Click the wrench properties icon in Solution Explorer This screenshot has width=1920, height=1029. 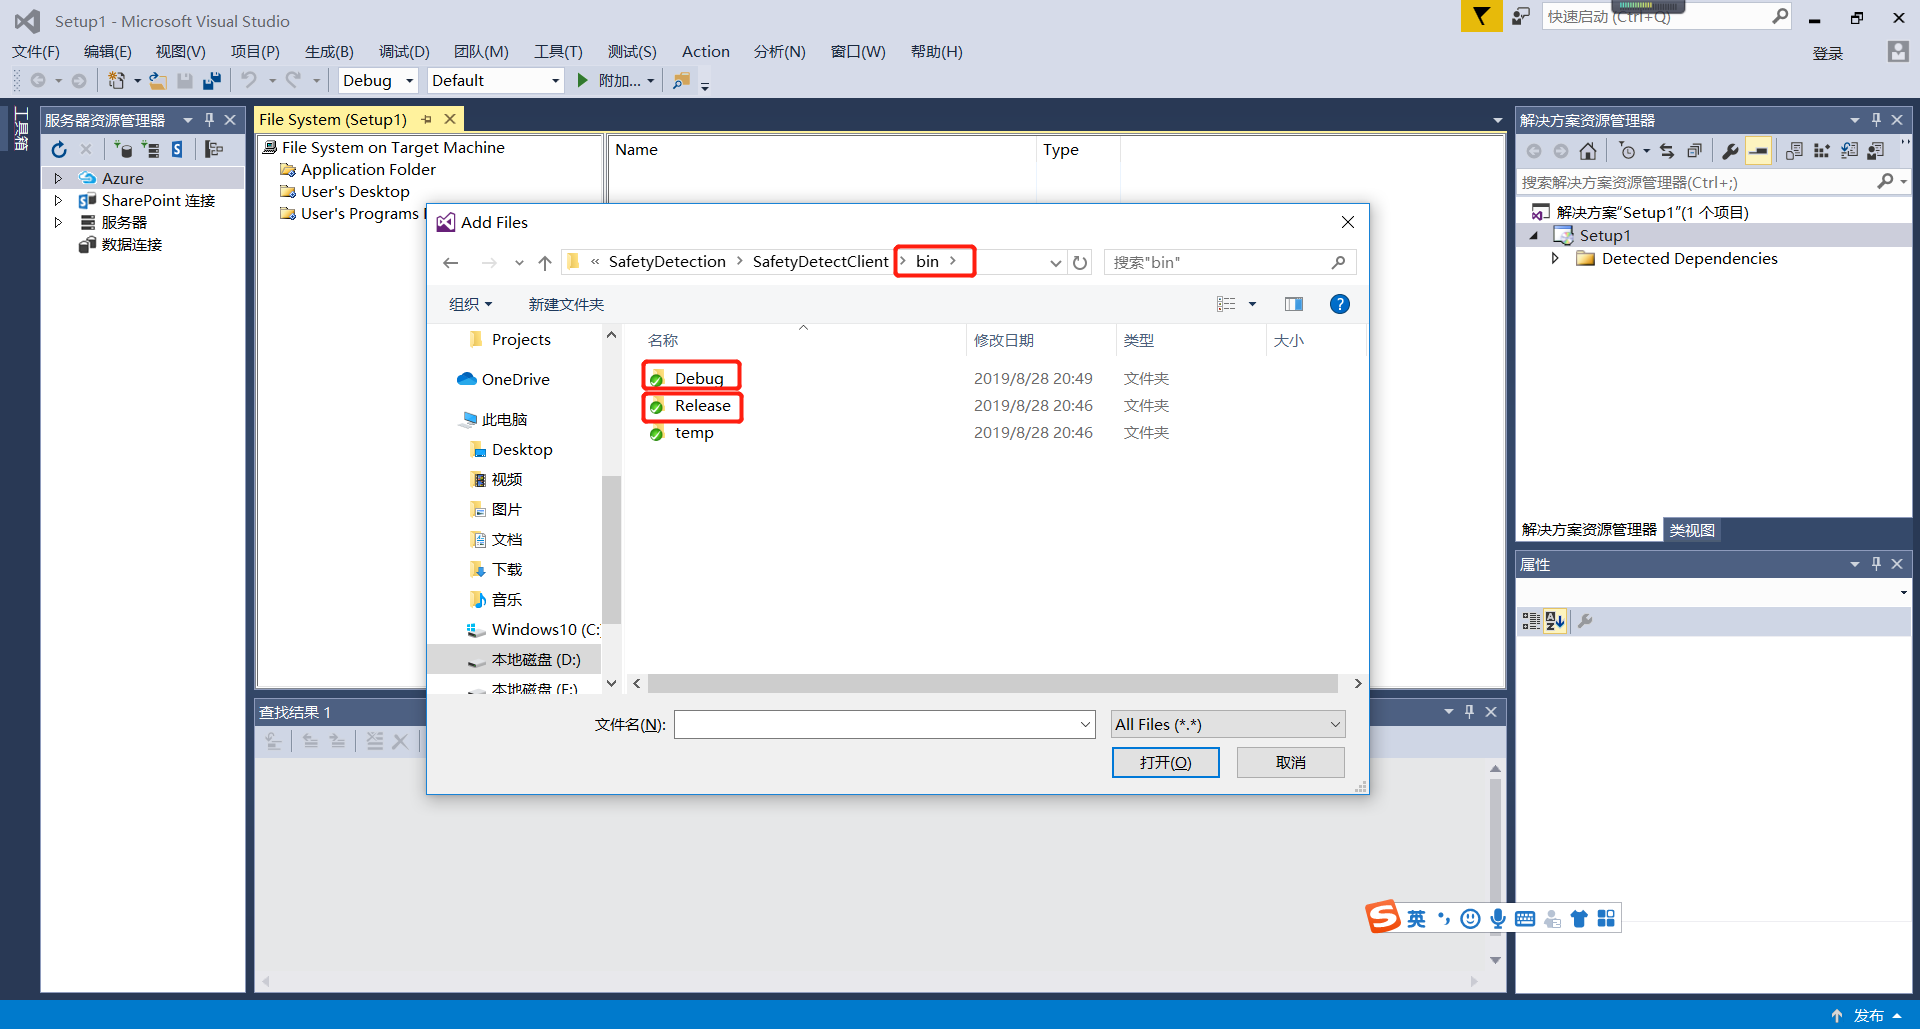coord(1729,151)
